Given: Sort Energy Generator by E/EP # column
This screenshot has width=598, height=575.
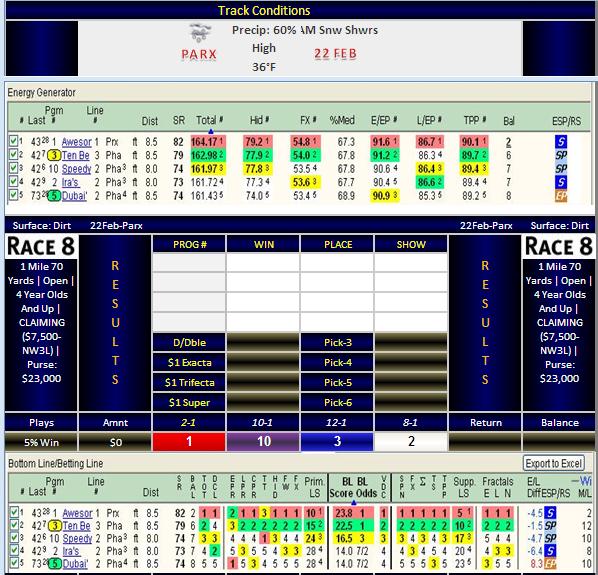Looking at the screenshot, I should pyautogui.click(x=384, y=120).
